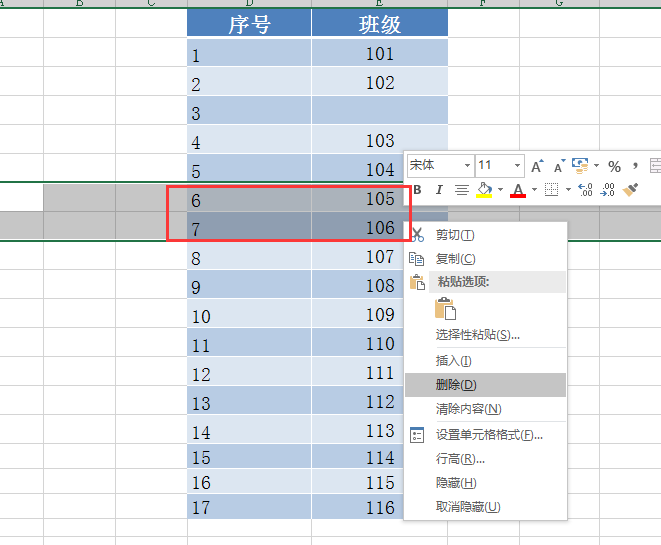Decrease decimal places icon
661x545 pixels.
607,190
